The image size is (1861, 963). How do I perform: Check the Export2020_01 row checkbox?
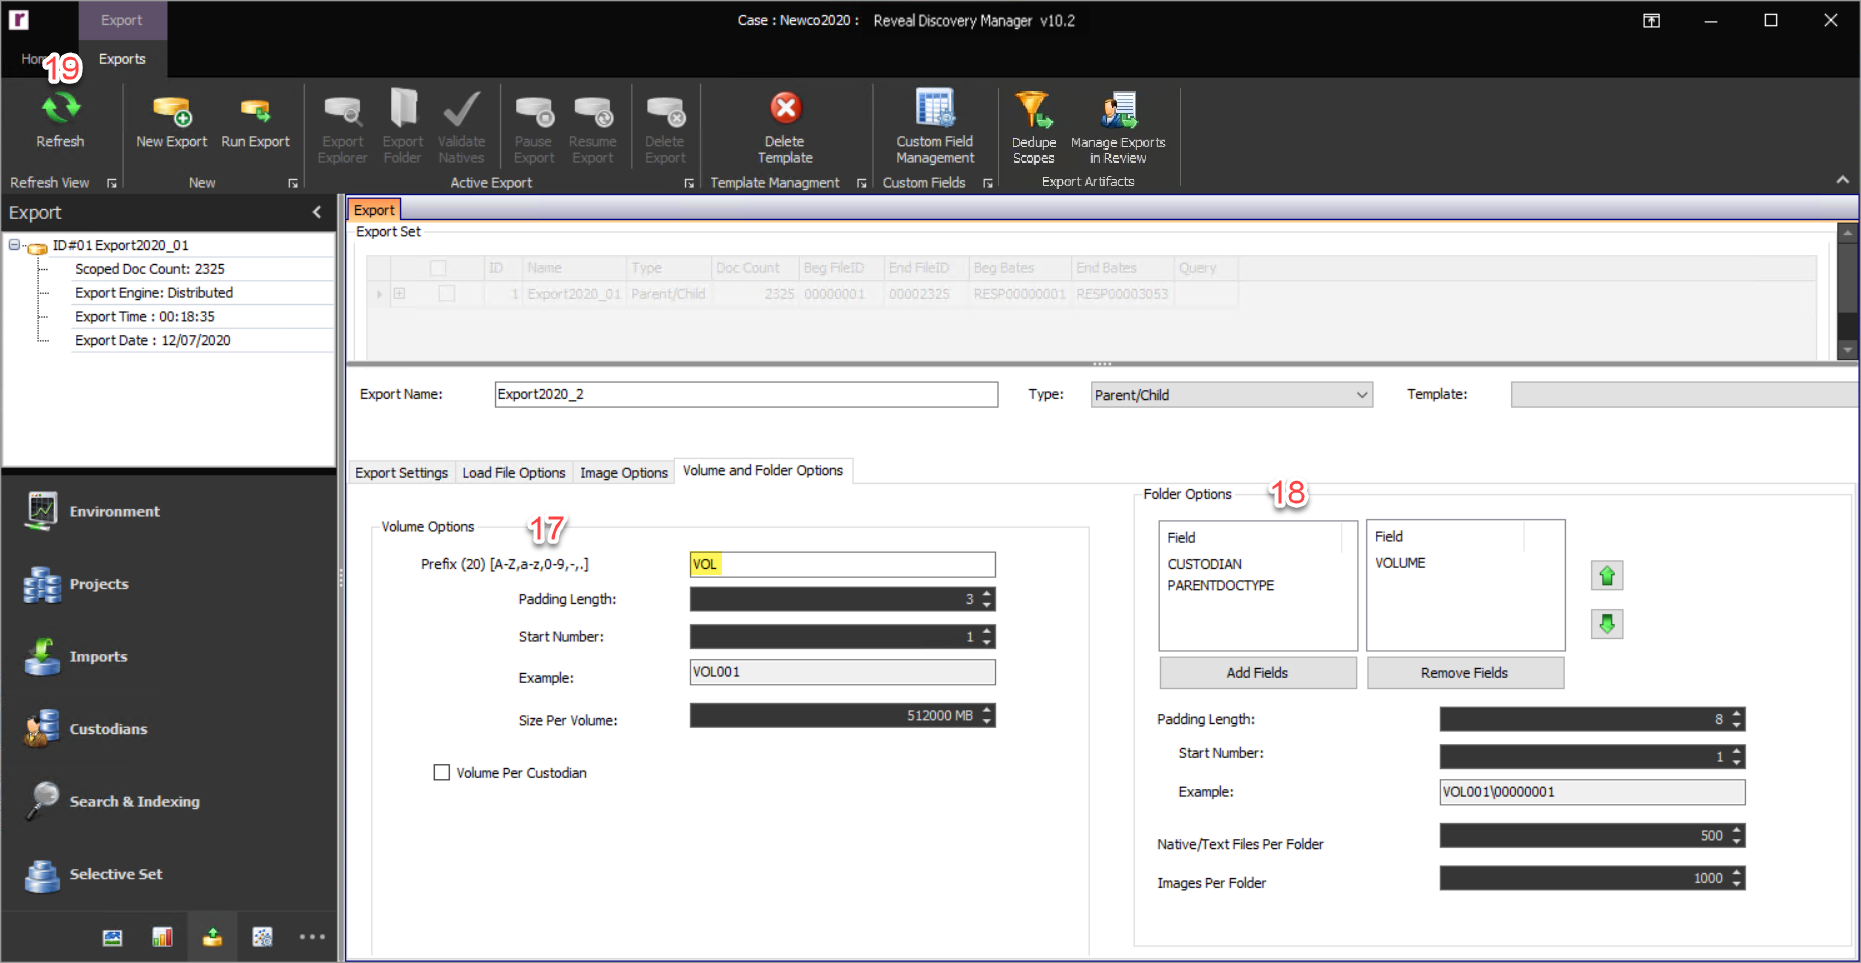[447, 294]
